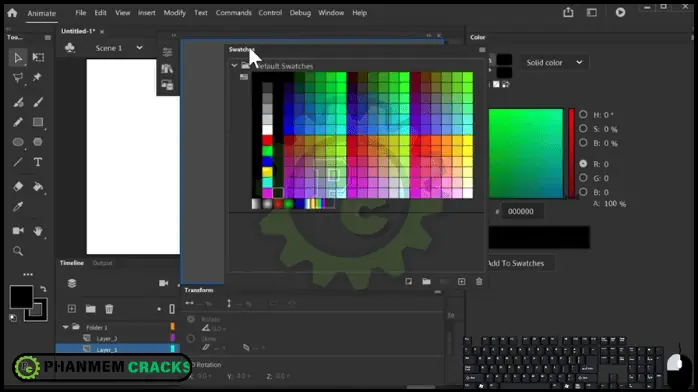Select the S saturation radio button
The width and height of the screenshot is (698, 392).
583,129
